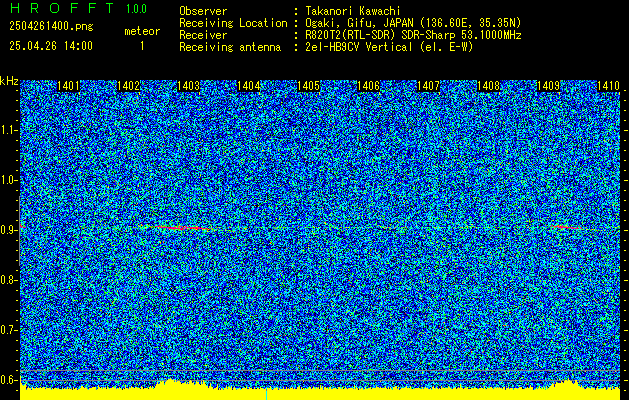Screen dimensions: 629x400
Task: Select the version number 1.0.0
Action: point(136,9)
